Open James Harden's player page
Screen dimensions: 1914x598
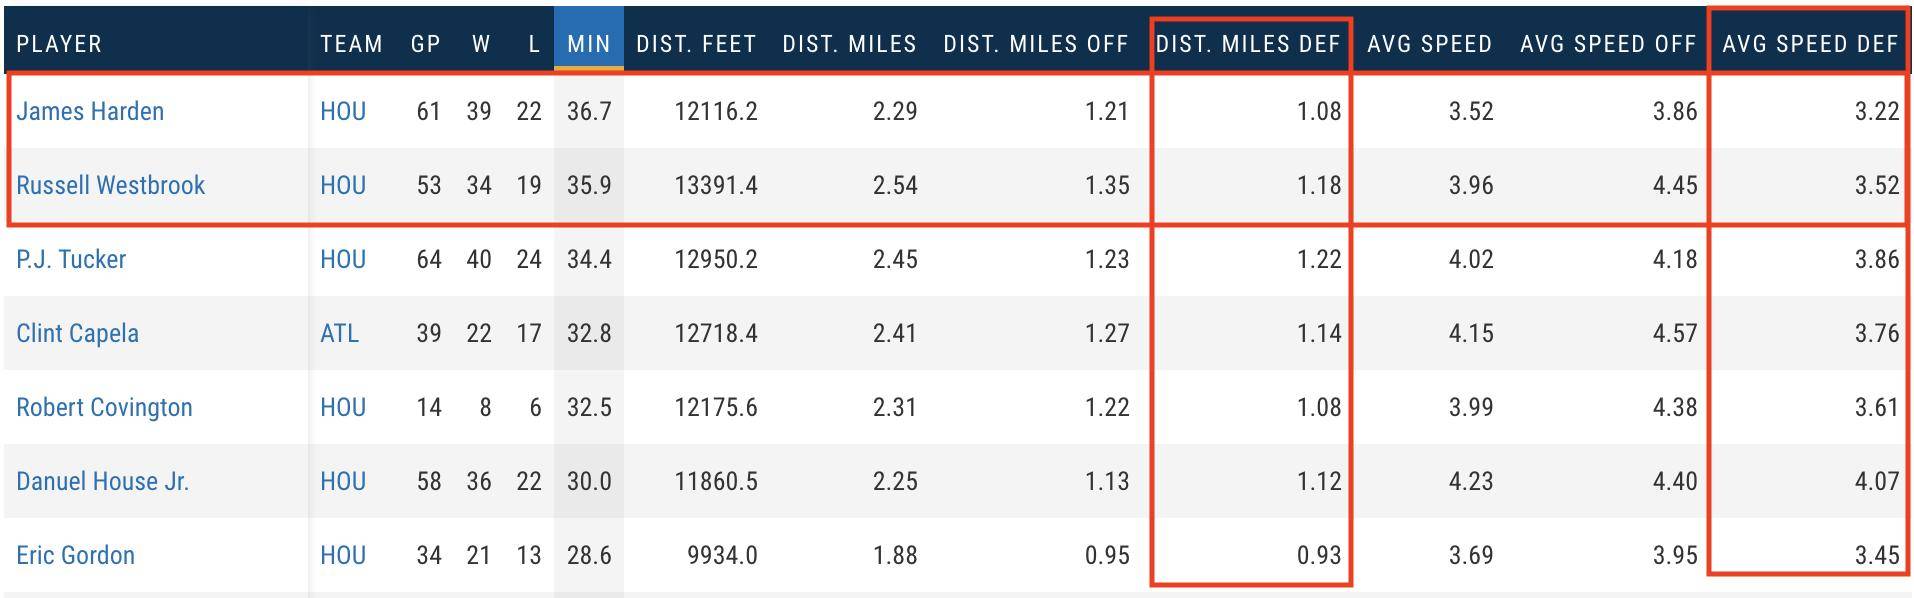pyautogui.click(x=90, y=111)
